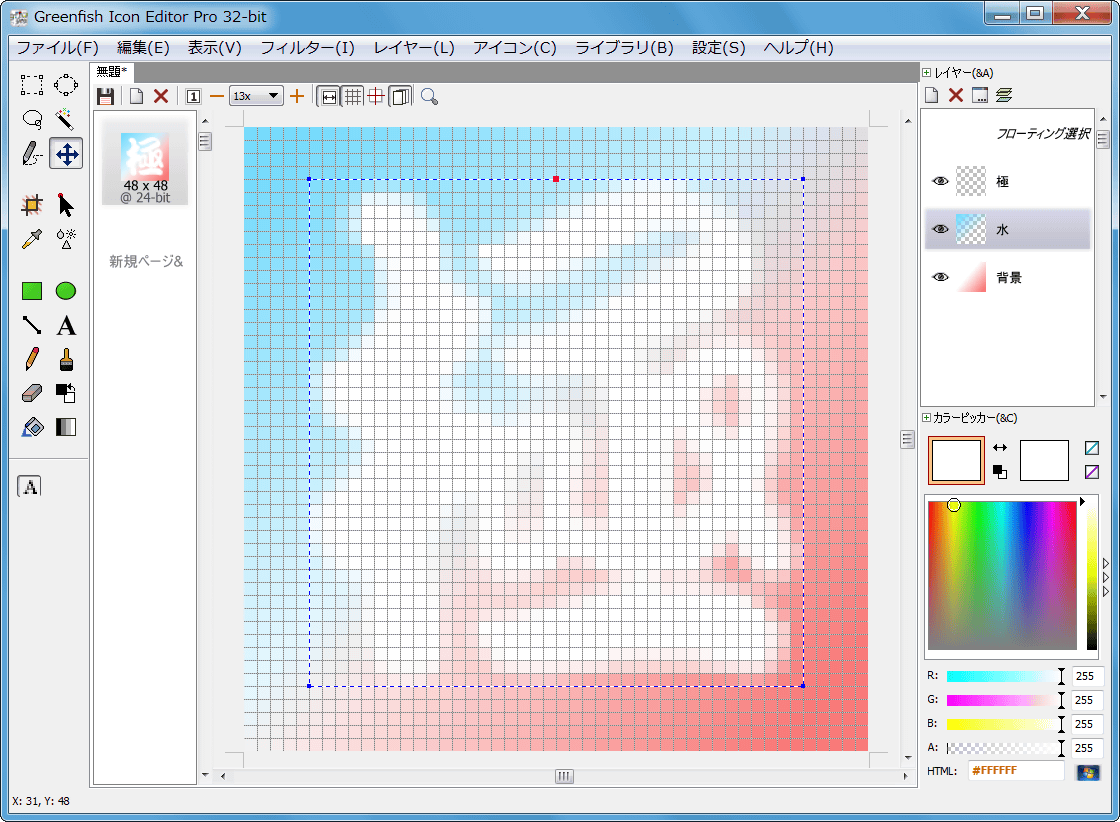
Task: Save the document with floppy icon
Action: [x=106, y=96]
